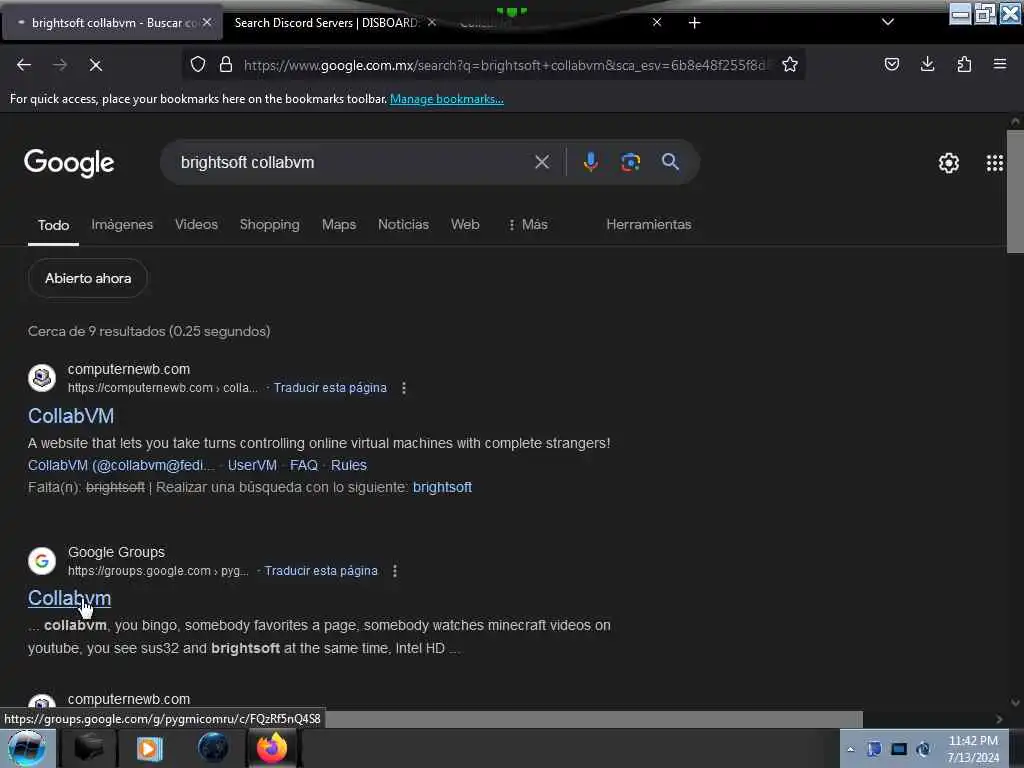The image size is (1024, 768).
Task: Click the forward navigation arrow
Action: 59,65
